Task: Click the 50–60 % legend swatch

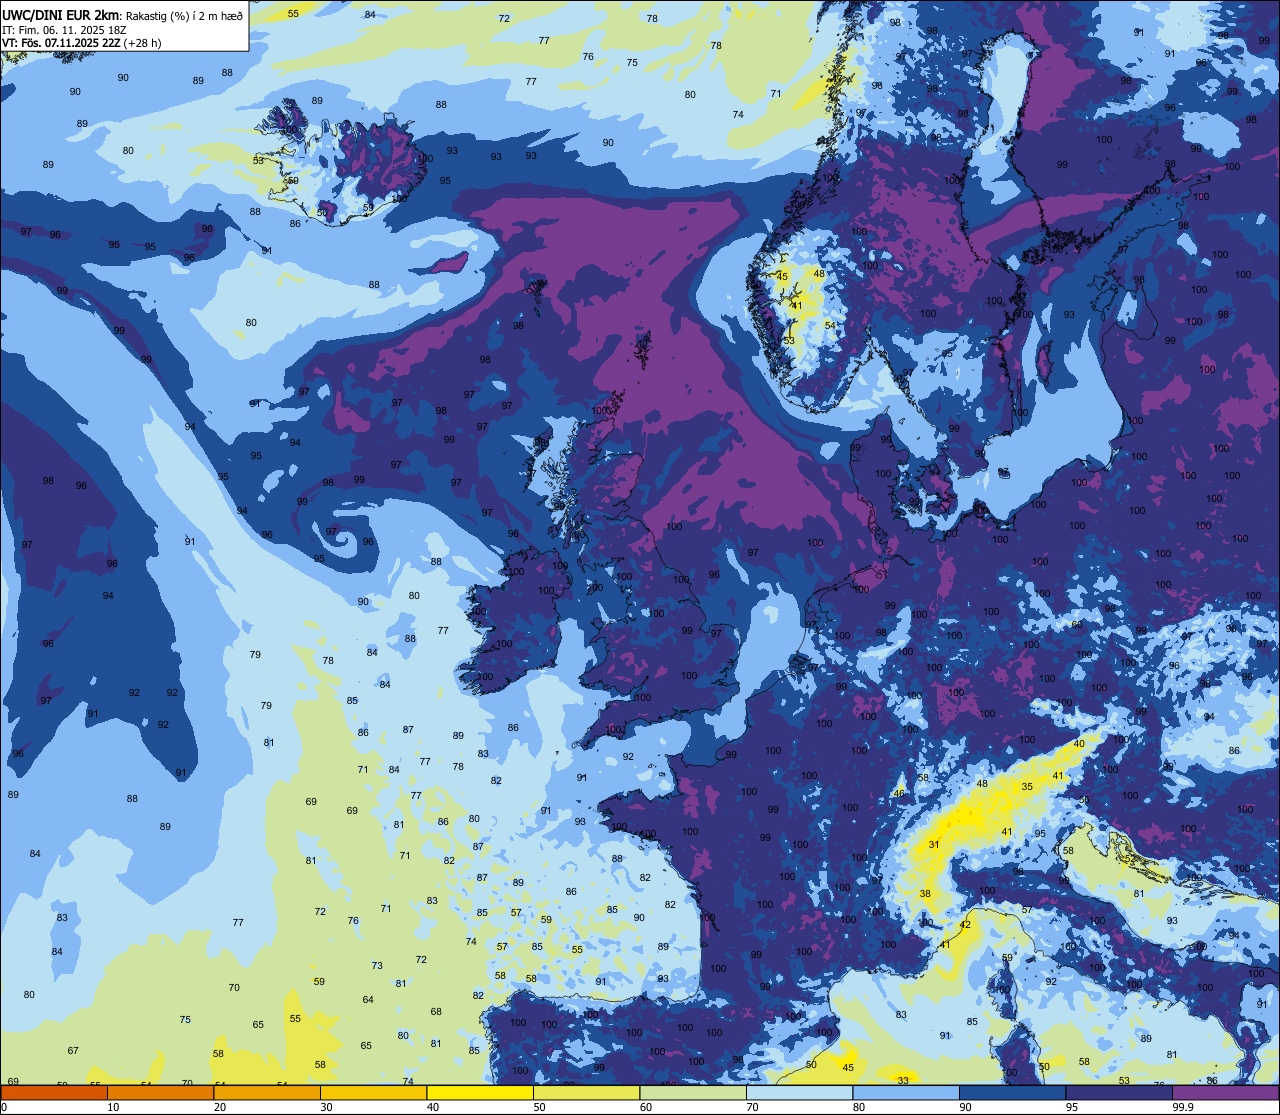Action: tap(586, 1093)
